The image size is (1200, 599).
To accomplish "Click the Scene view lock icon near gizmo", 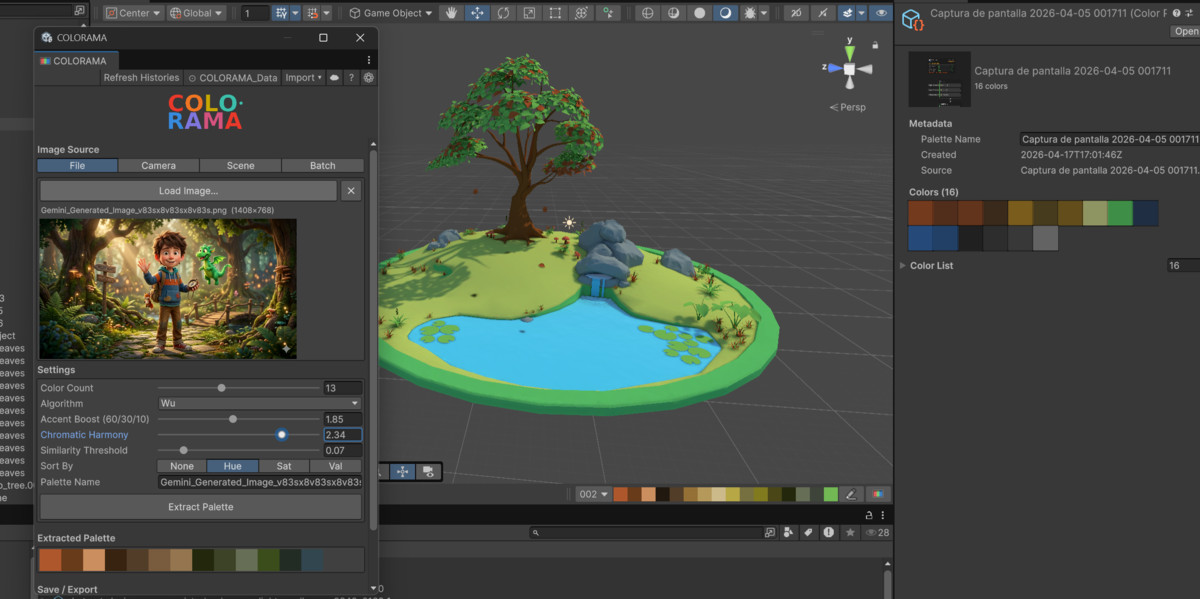I will 876,44.
